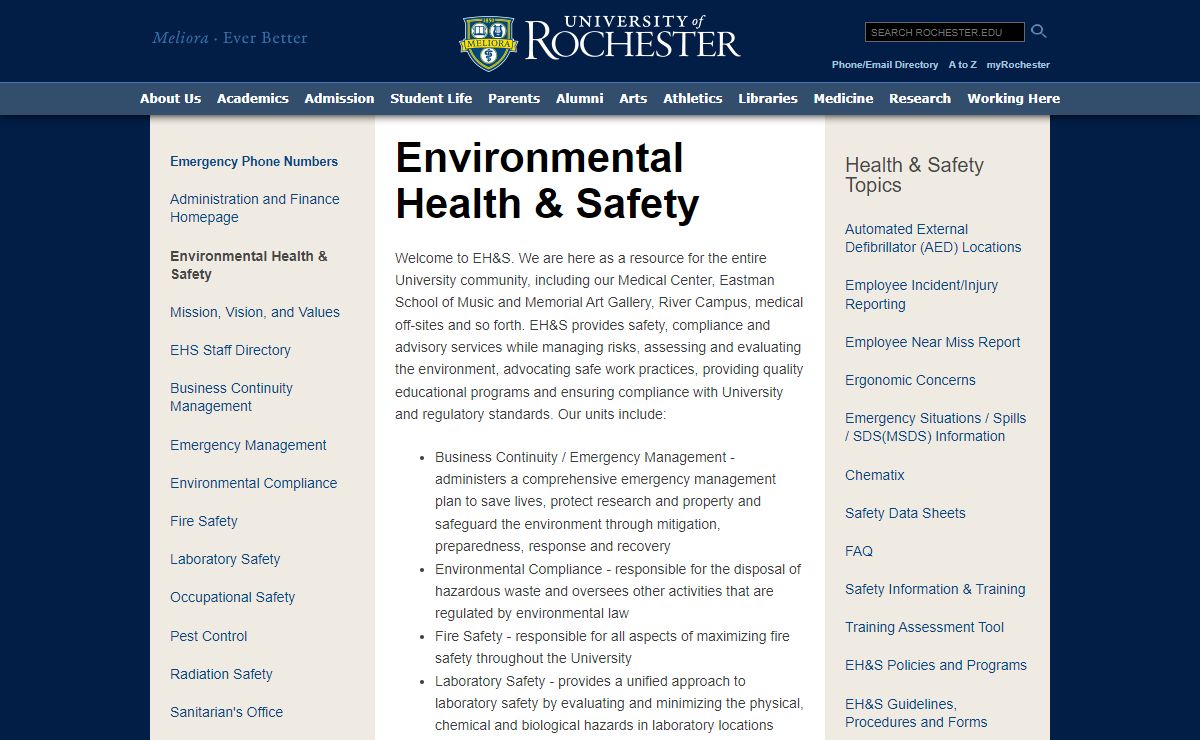
Task: Open Employee Near Miss Report
Action: [x=932, y=342]
